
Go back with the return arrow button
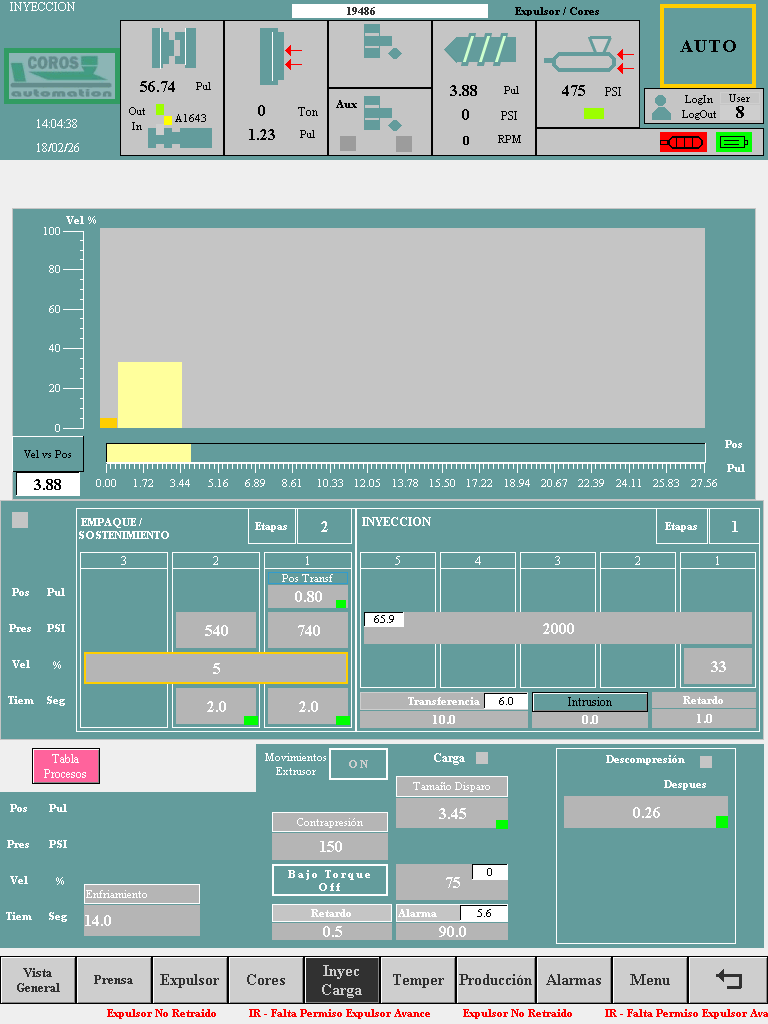(x=728, y=980)
